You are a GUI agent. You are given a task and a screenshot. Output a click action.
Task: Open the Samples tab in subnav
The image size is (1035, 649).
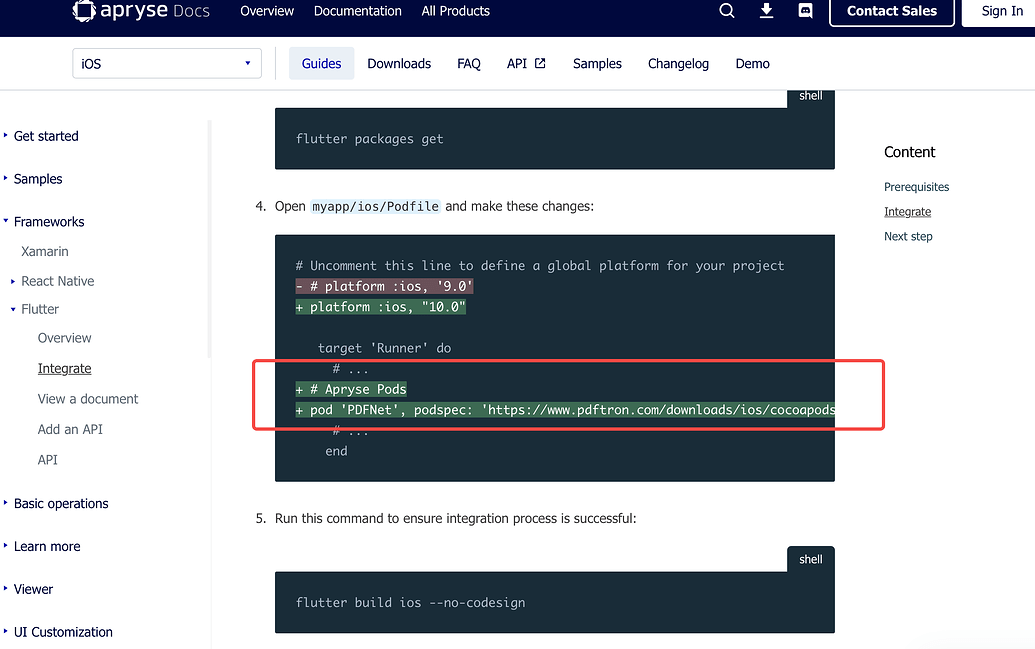point(597,63)
